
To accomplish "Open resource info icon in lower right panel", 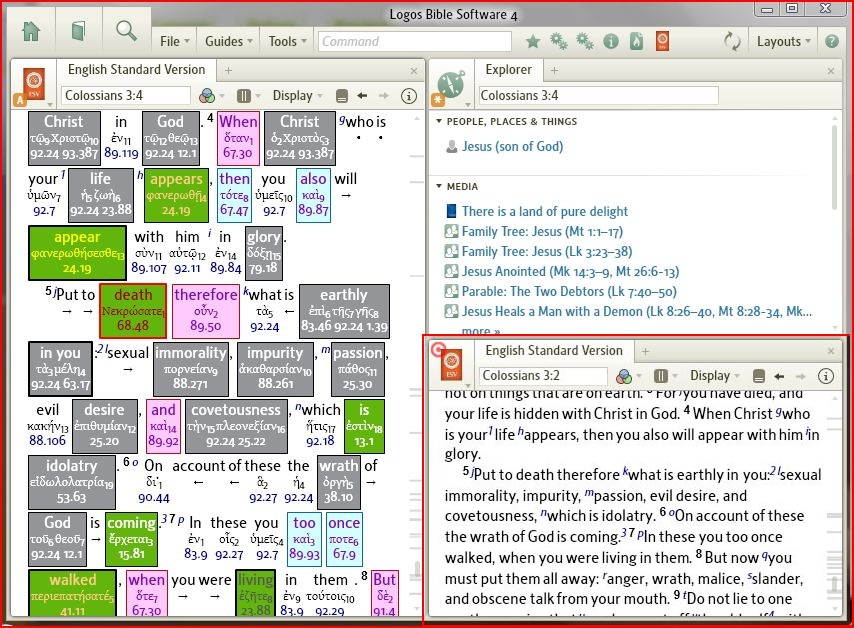I will (826, 376).
